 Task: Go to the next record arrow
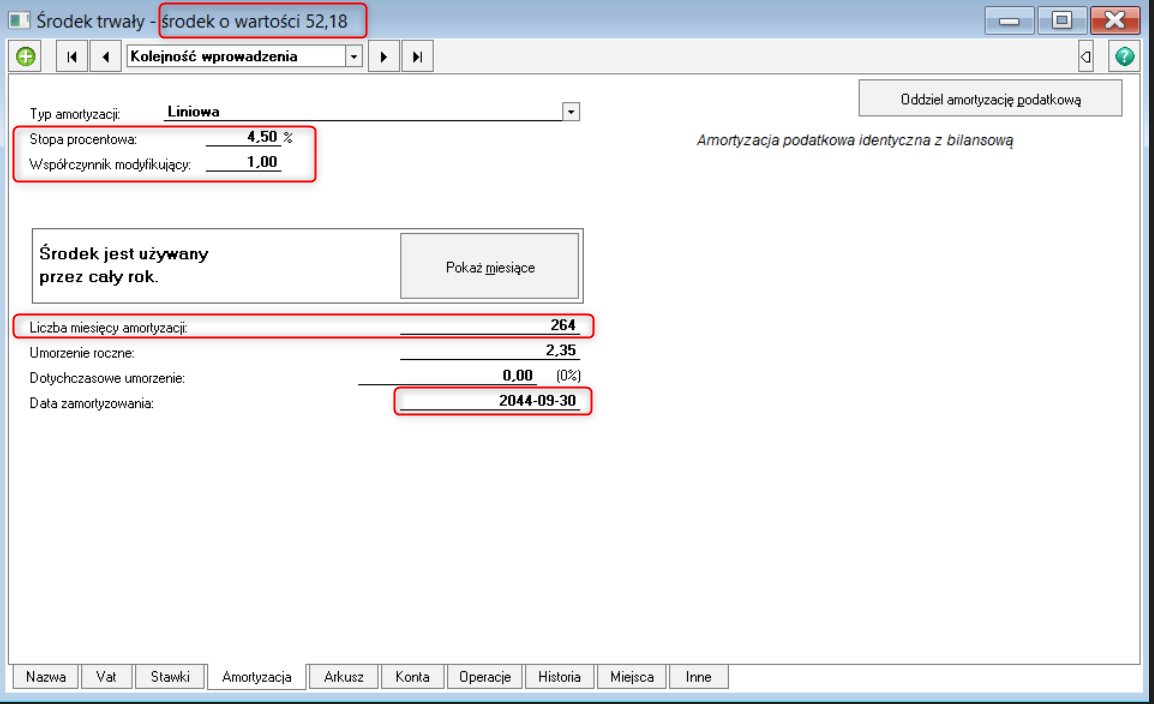pos(383,57)
